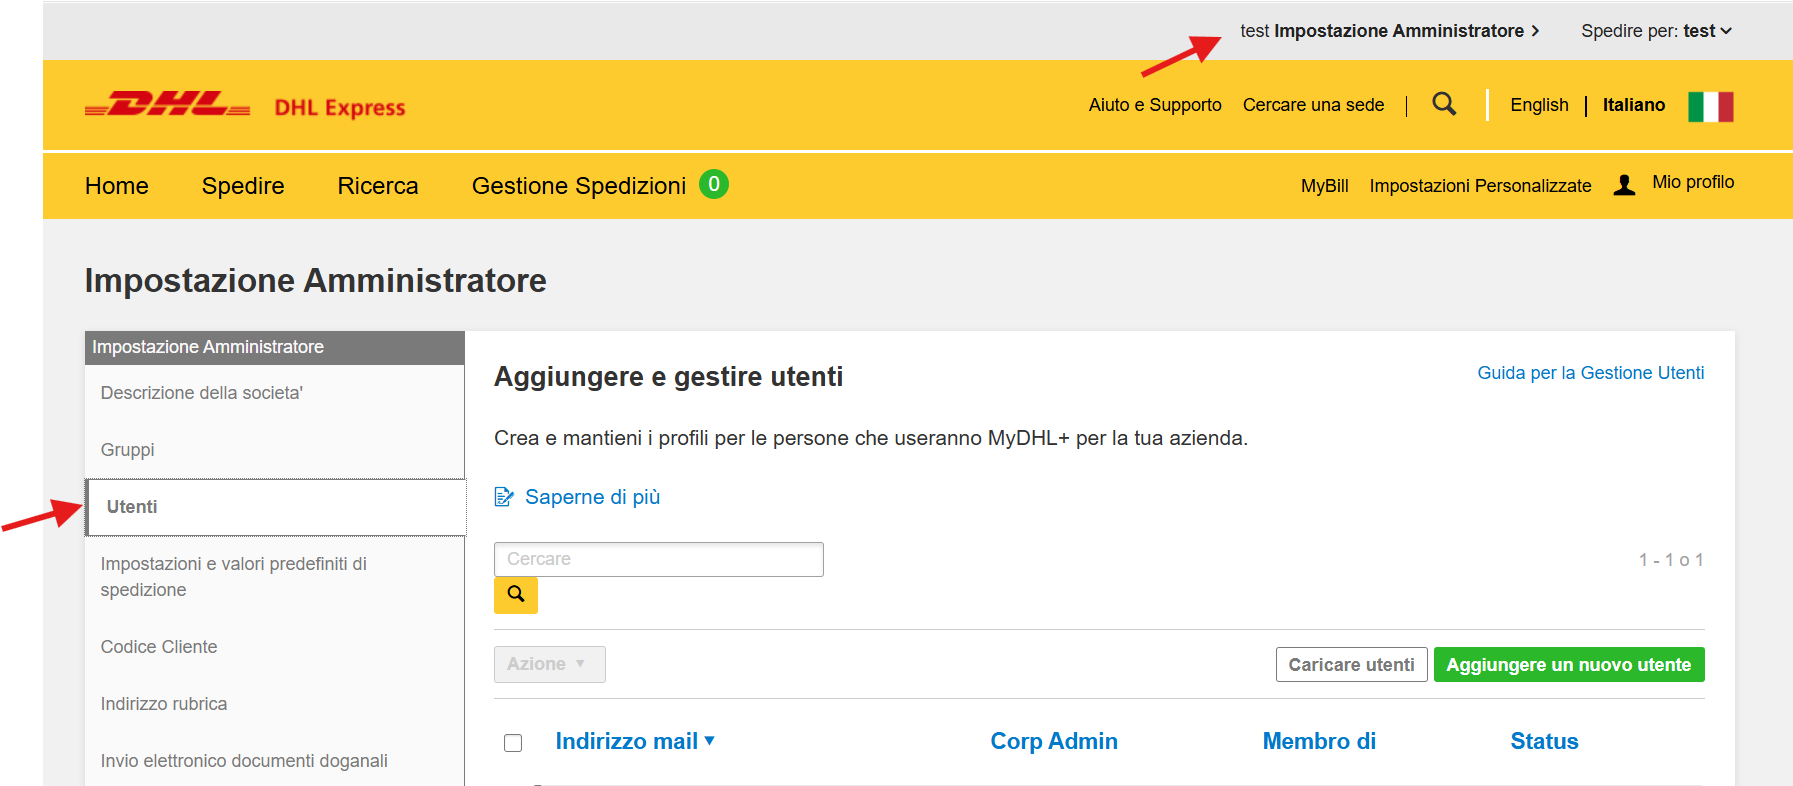Click the Italian flag icon
This screenshot has height=786, width=1793.
1710,106
